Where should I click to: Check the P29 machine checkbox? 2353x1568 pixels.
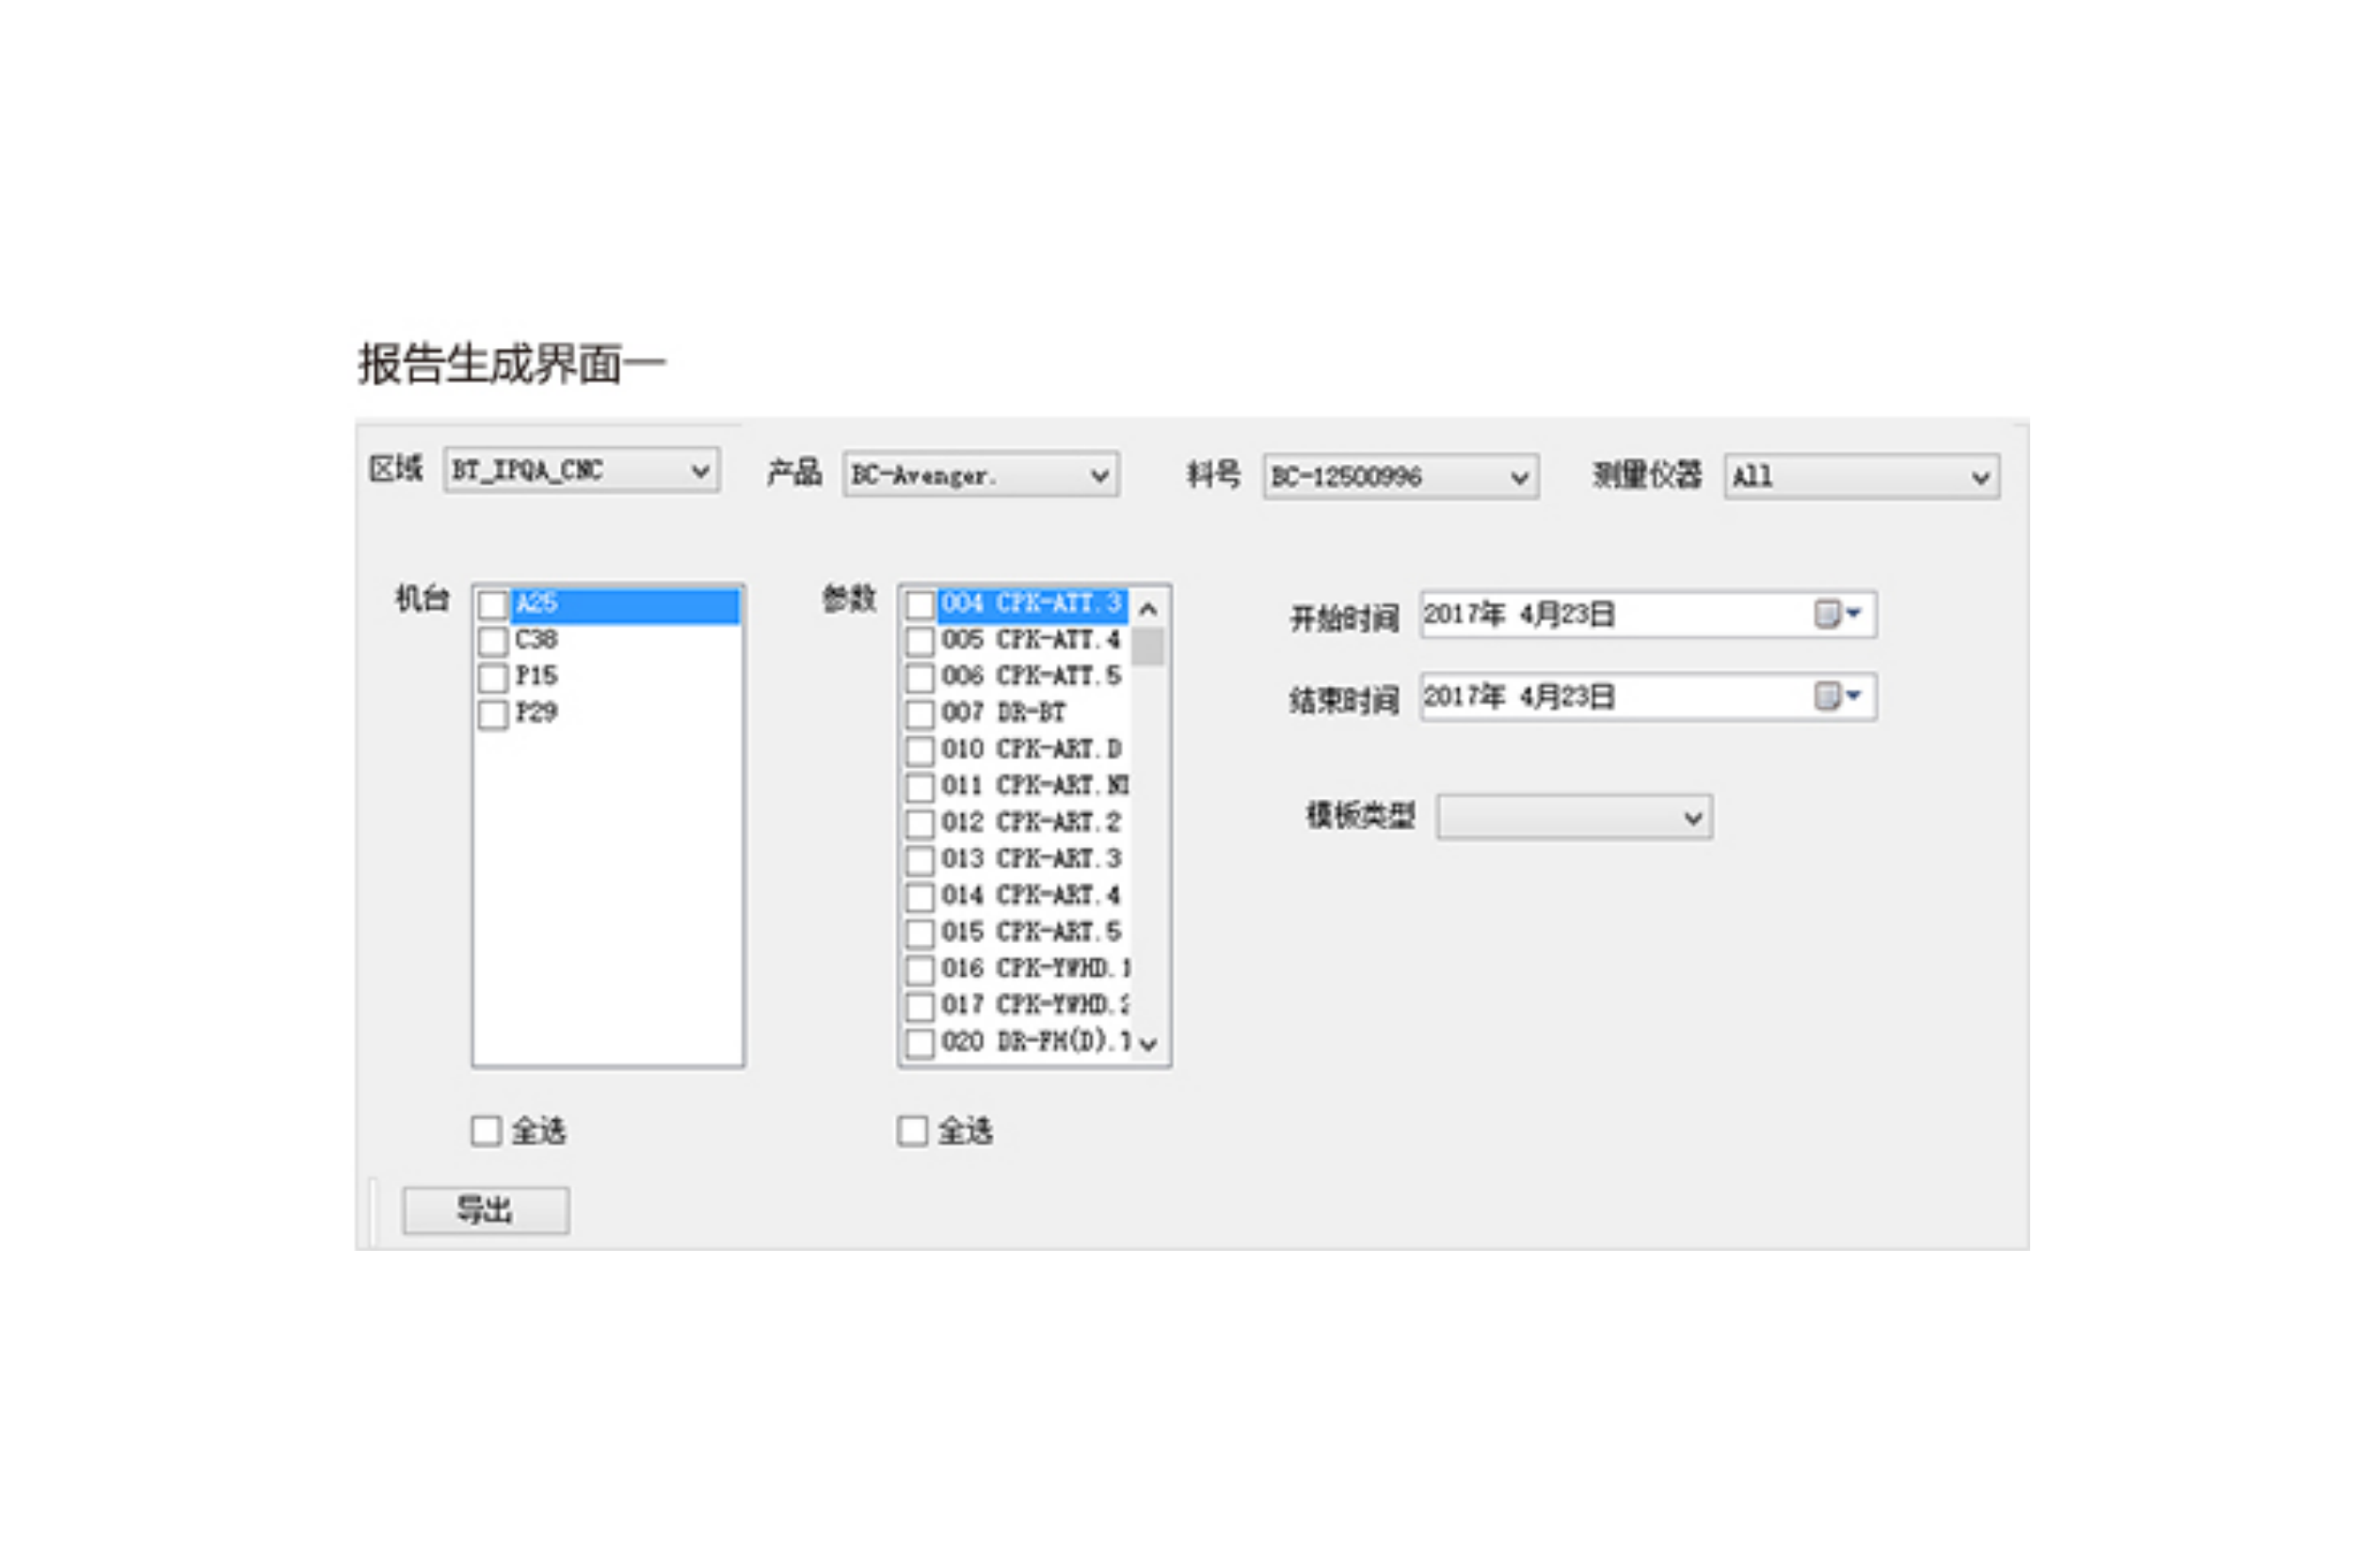click(491, 714)
